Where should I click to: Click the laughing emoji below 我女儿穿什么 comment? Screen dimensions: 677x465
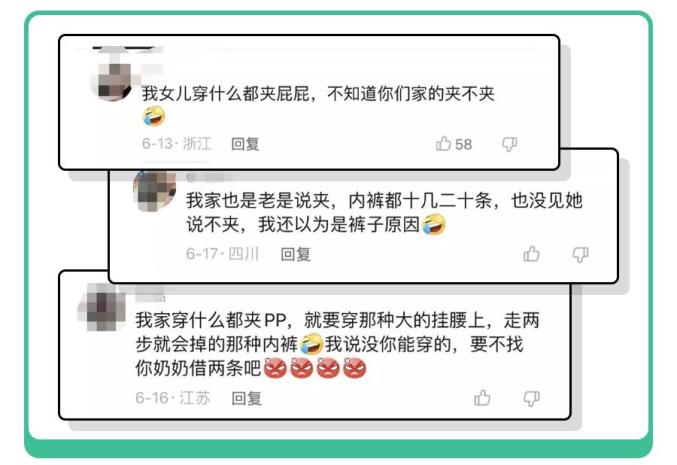coord(154,117)
